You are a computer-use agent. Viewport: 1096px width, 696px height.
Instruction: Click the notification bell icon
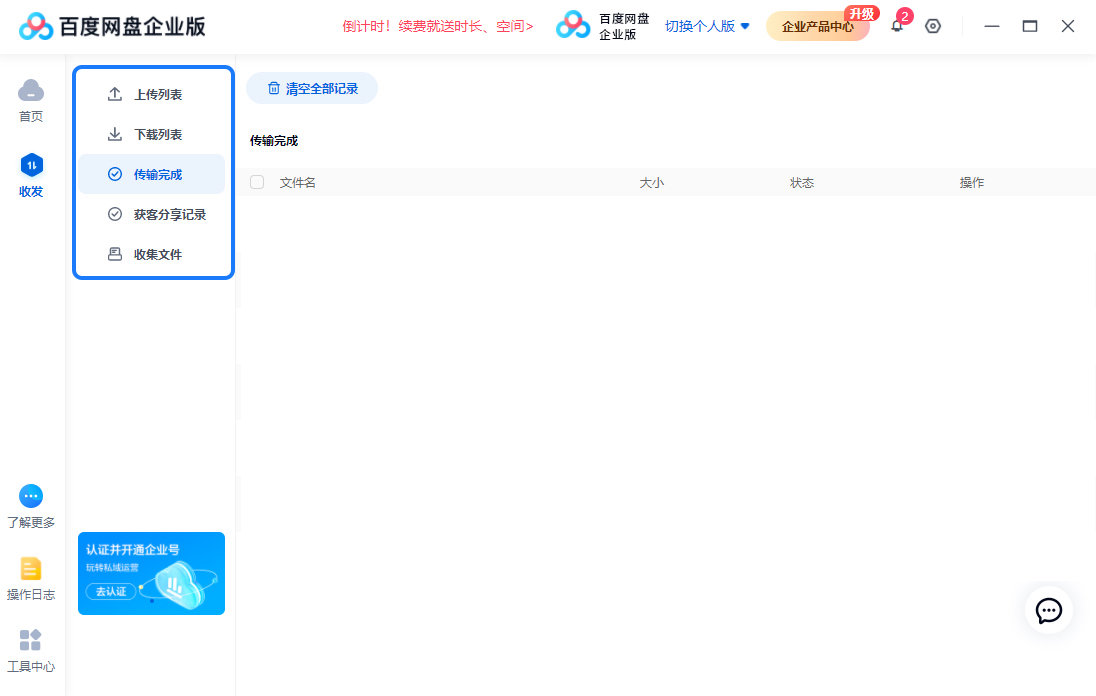point(897,27)
